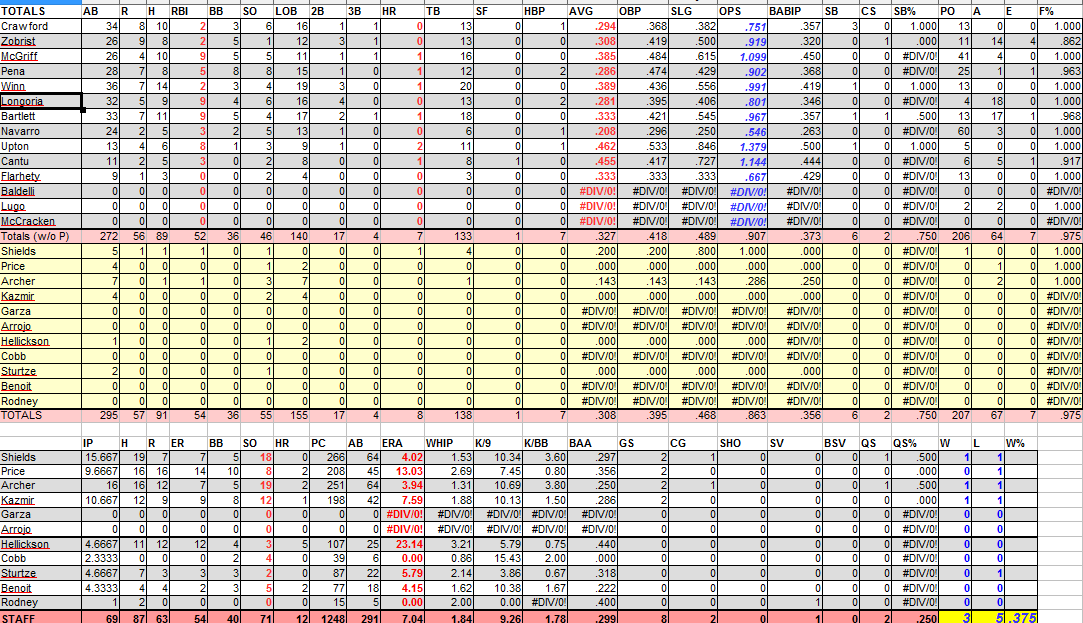Click Hellickson's ERA value 23.14

402,544
